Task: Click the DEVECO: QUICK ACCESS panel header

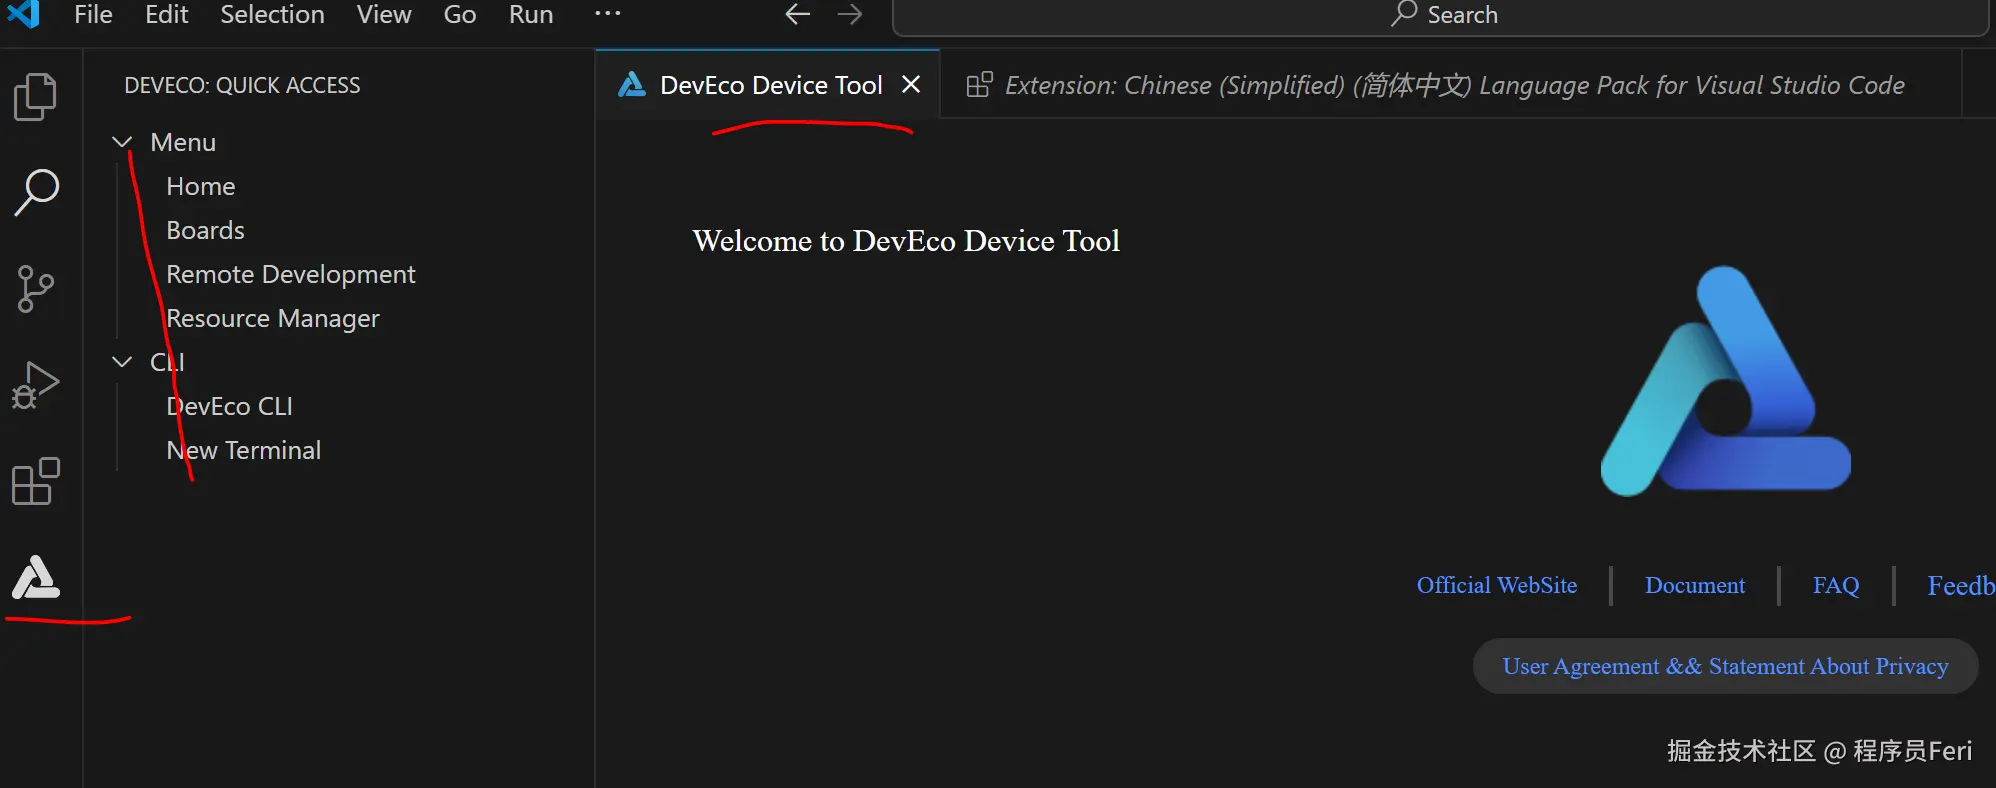Action: pyautogui.click(x=242, y=85)
